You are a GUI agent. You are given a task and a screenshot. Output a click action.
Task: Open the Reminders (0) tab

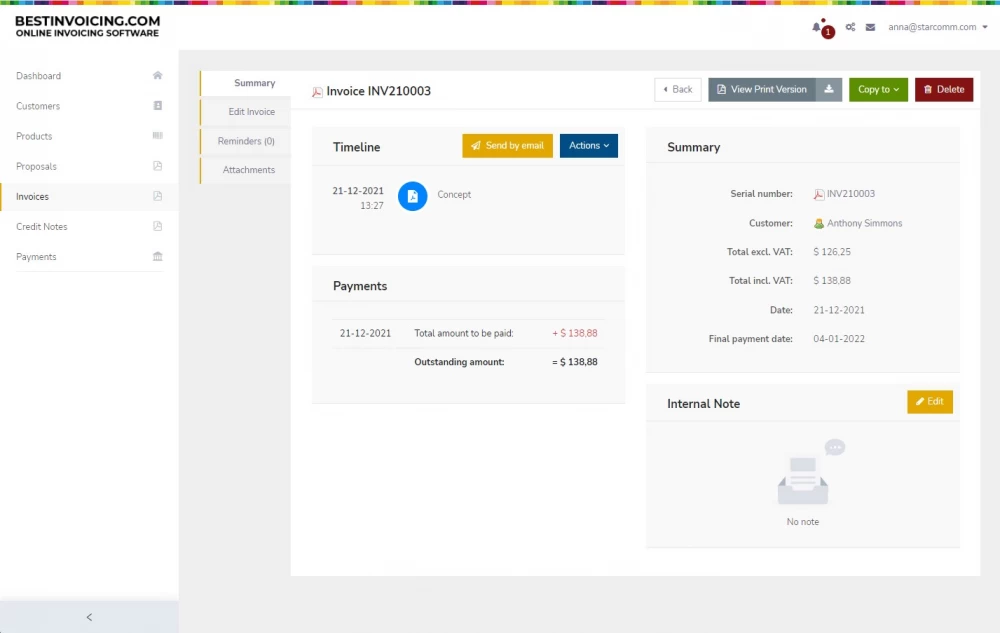[246, 142]
